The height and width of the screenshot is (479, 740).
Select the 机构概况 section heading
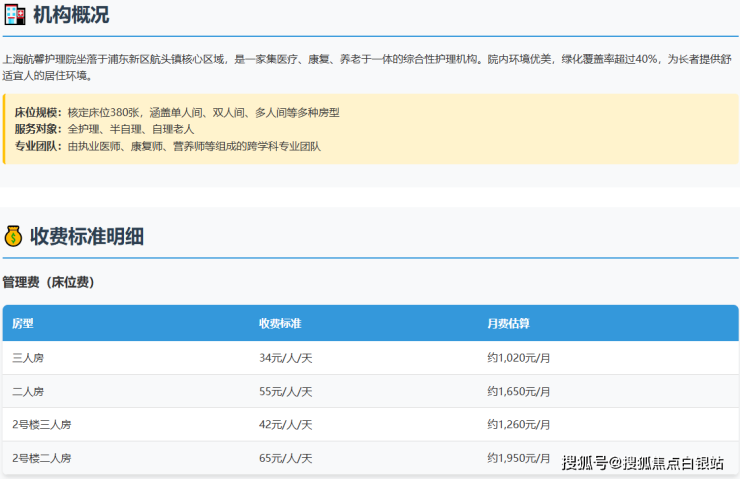click(x=70, y=15)
